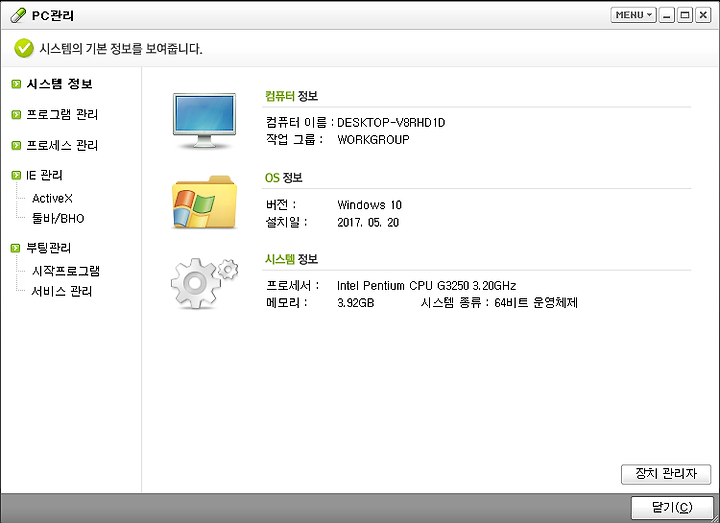Select 시스템 정보 in the sidebar
This screenshot has height=523, width=720.
point(60,84)
